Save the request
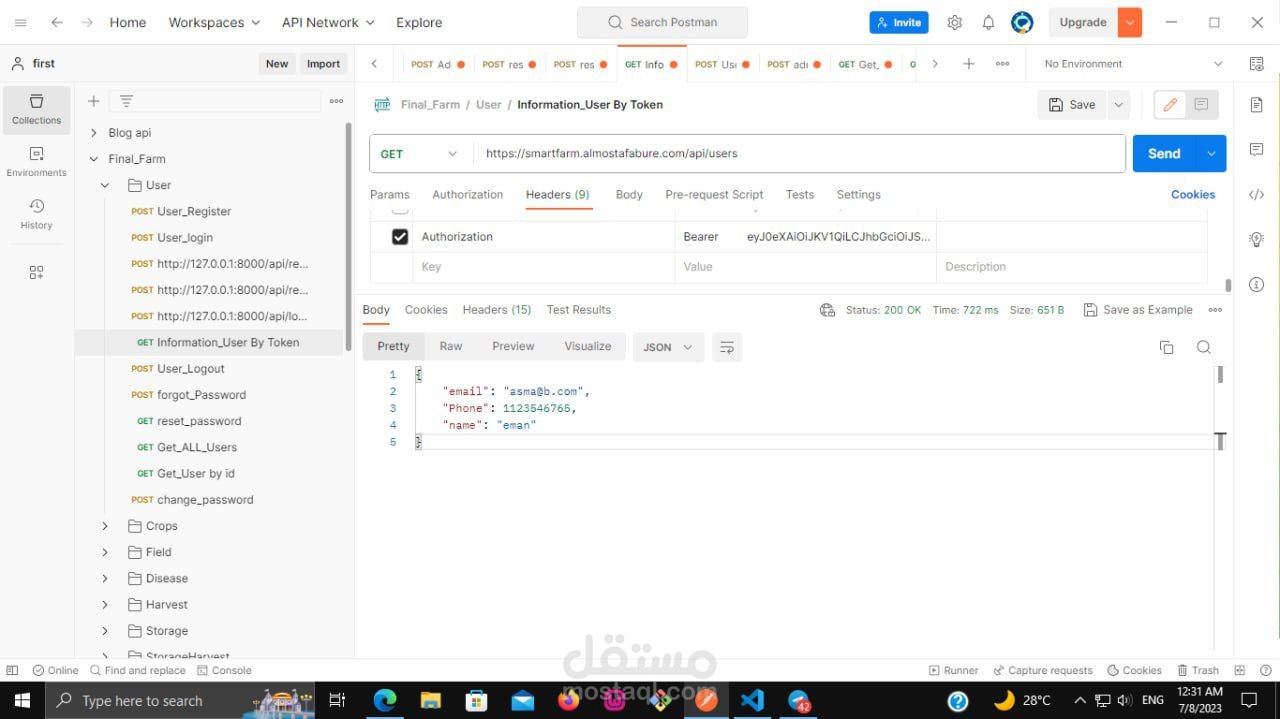 tap(1072, 104)
